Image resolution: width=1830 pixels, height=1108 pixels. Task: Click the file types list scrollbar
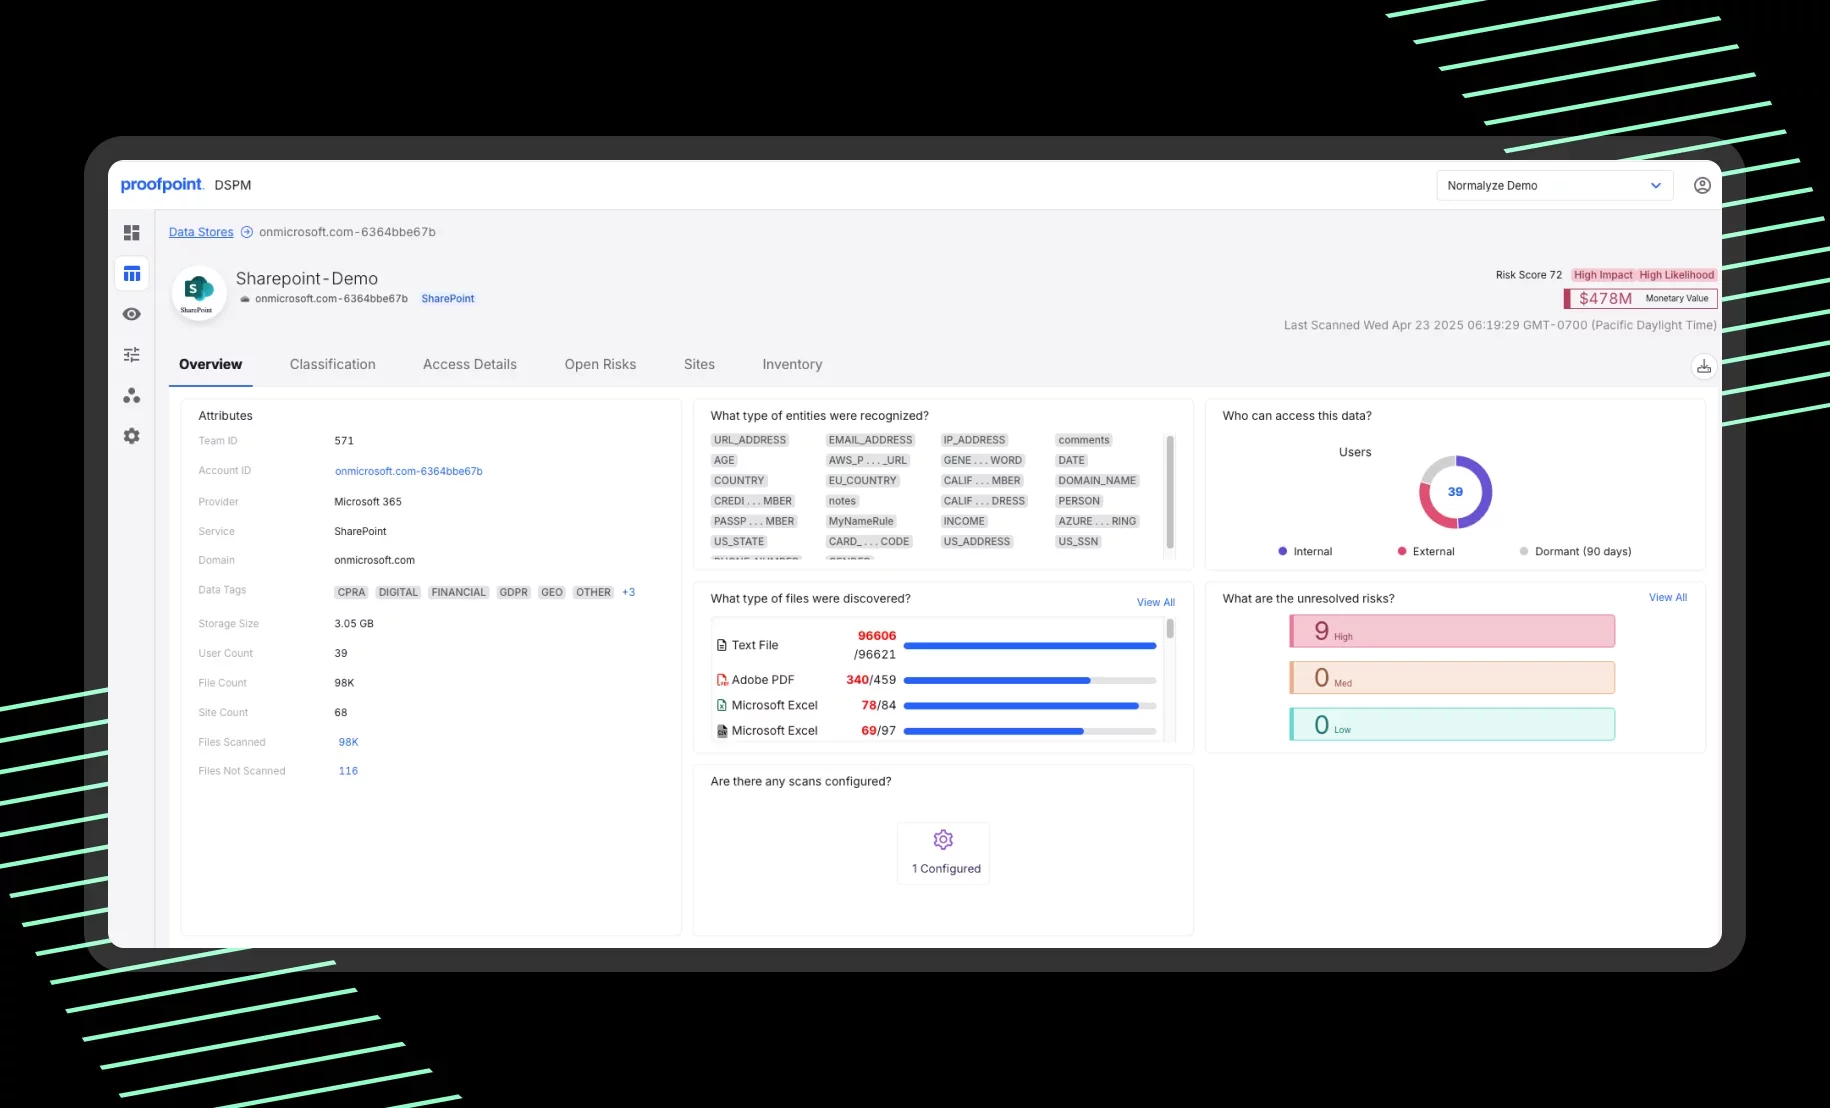(1170, 629)
